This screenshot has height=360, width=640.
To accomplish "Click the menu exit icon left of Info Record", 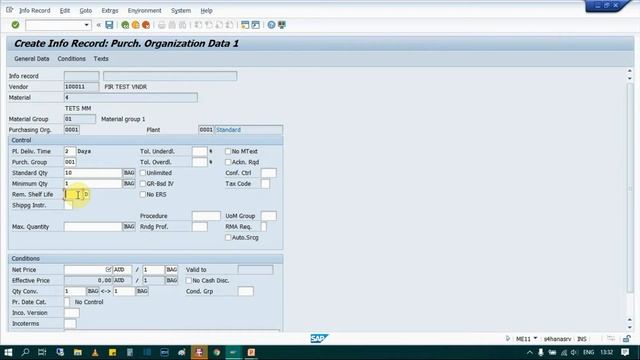I will pos(9,10).
